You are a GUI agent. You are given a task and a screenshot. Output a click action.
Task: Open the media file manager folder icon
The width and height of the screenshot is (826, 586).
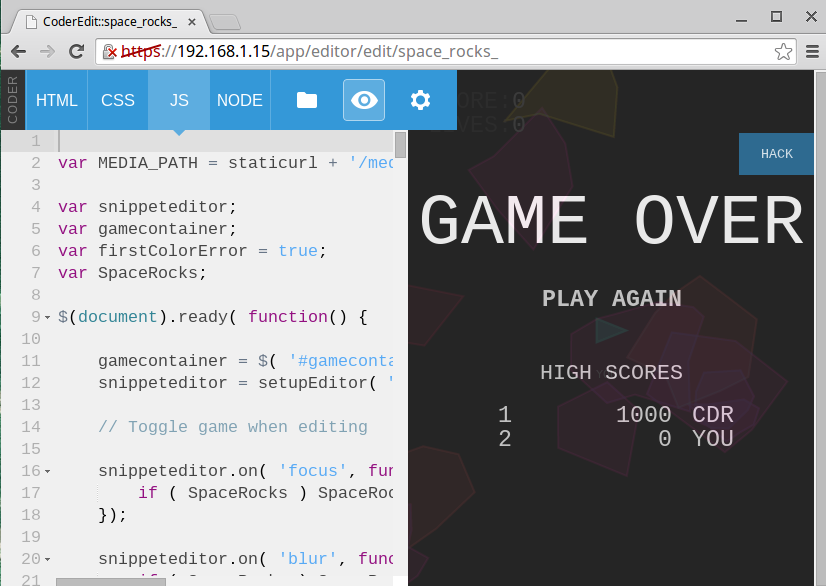[x=306, y=100]
